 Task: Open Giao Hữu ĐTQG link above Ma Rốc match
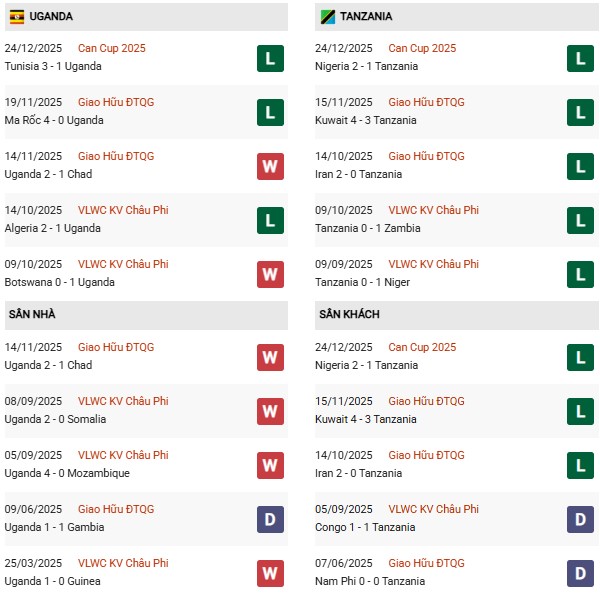pos(116,102)
